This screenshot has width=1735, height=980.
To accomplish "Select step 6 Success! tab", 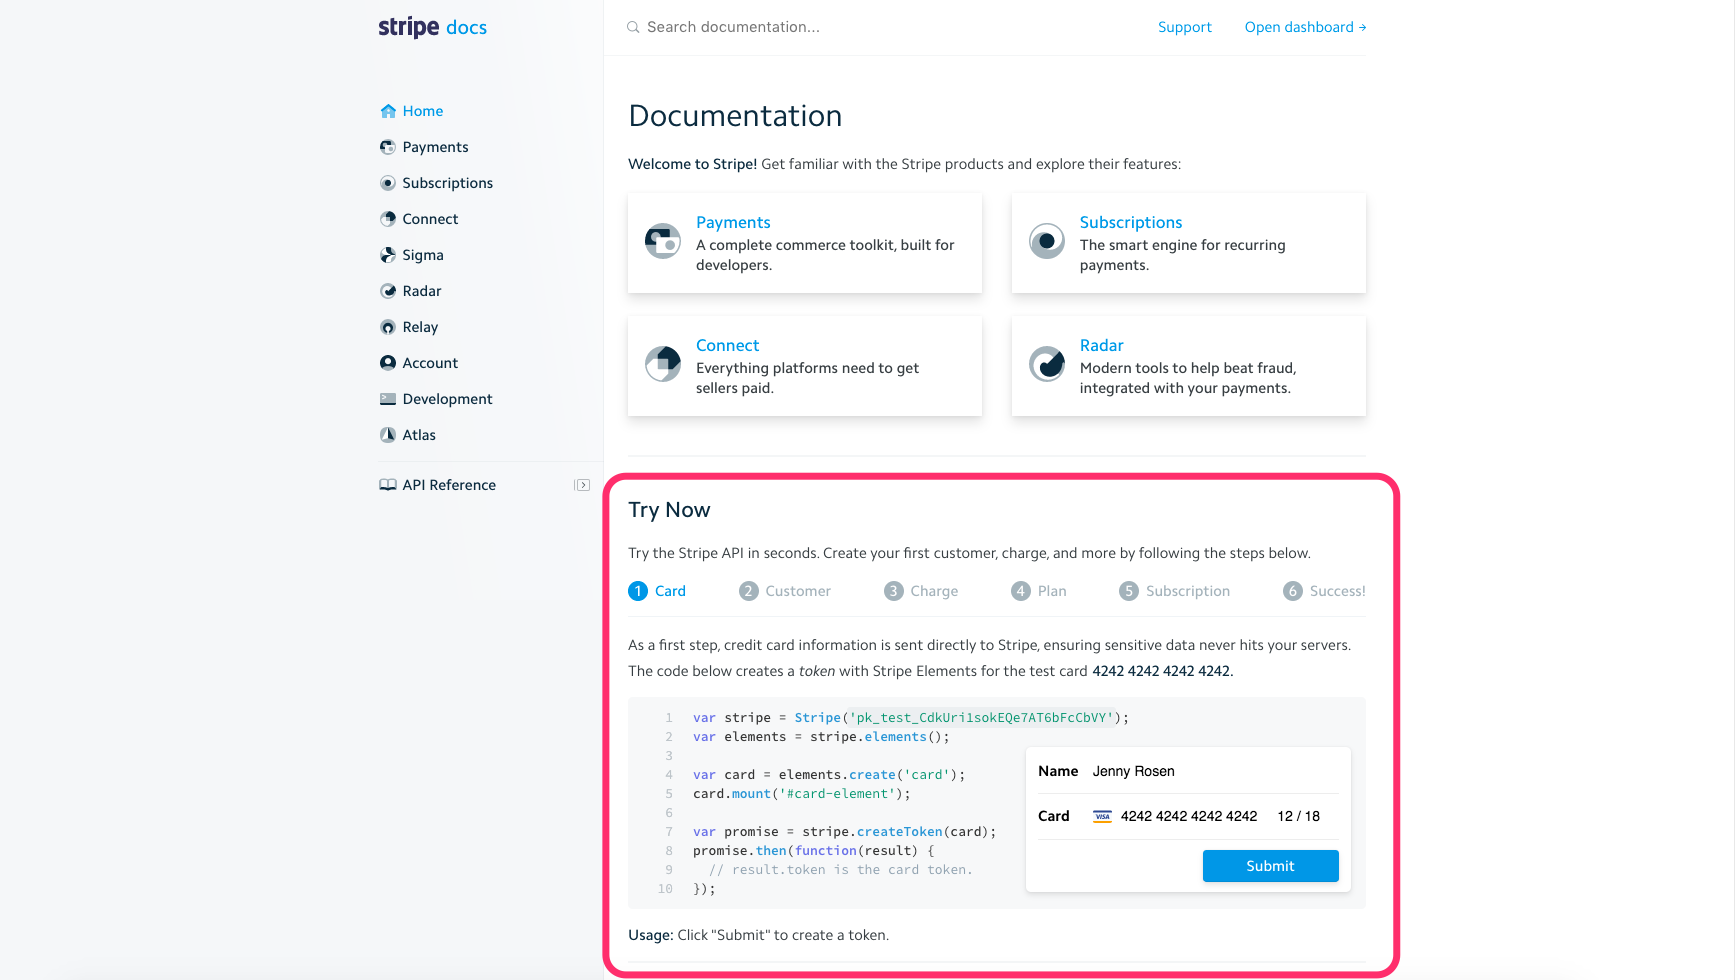I will point(1324,591).
